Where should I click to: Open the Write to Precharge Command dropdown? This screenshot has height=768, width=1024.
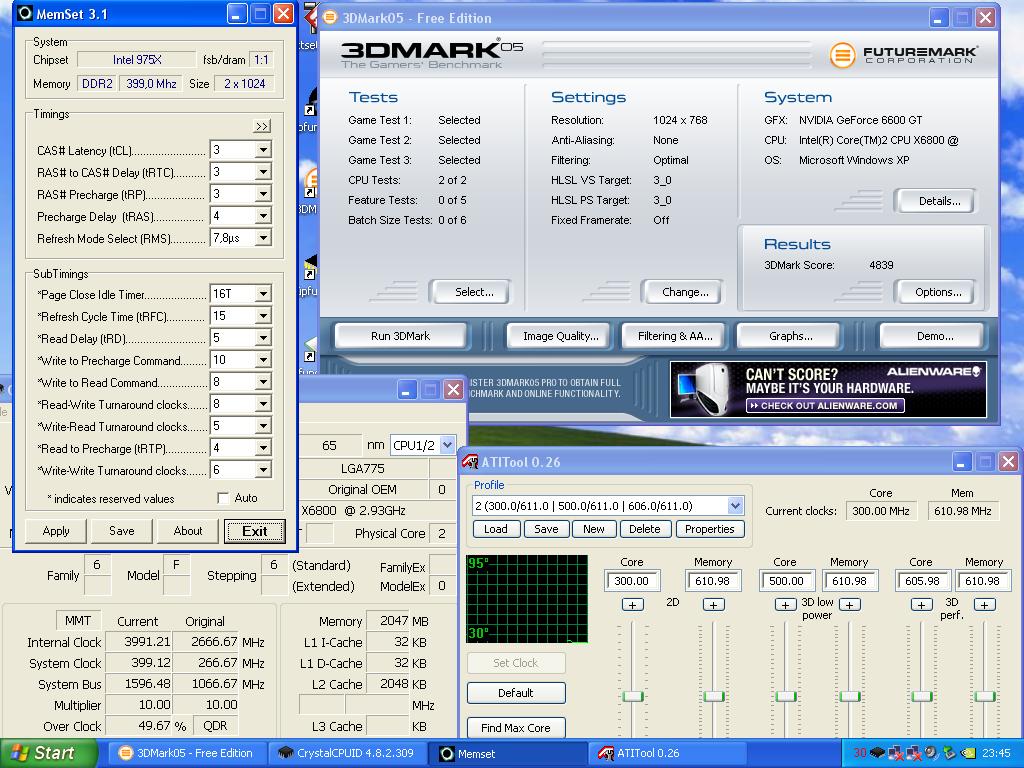point(263,360)
